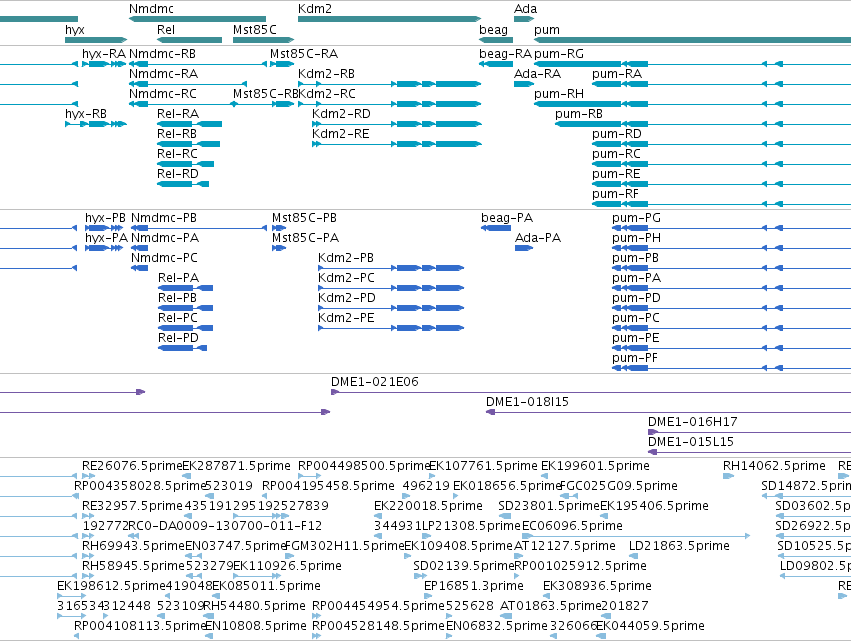Select EST EK287871.5prime
The image size is (851, 641).
237,466
